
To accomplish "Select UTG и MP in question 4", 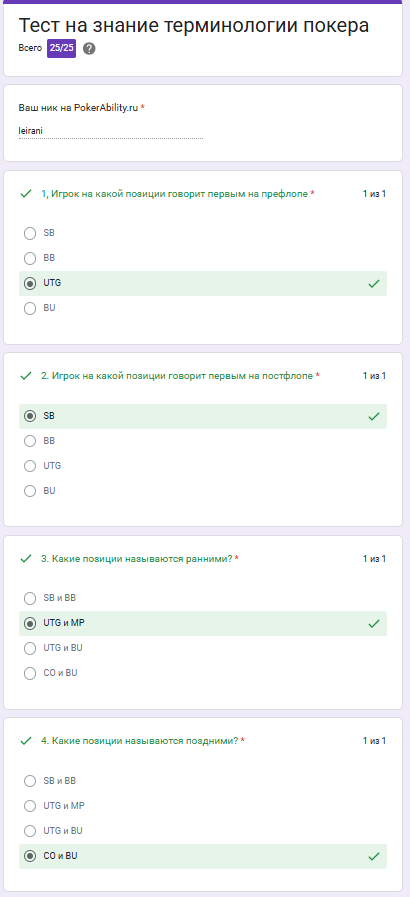I will (30, 806).
